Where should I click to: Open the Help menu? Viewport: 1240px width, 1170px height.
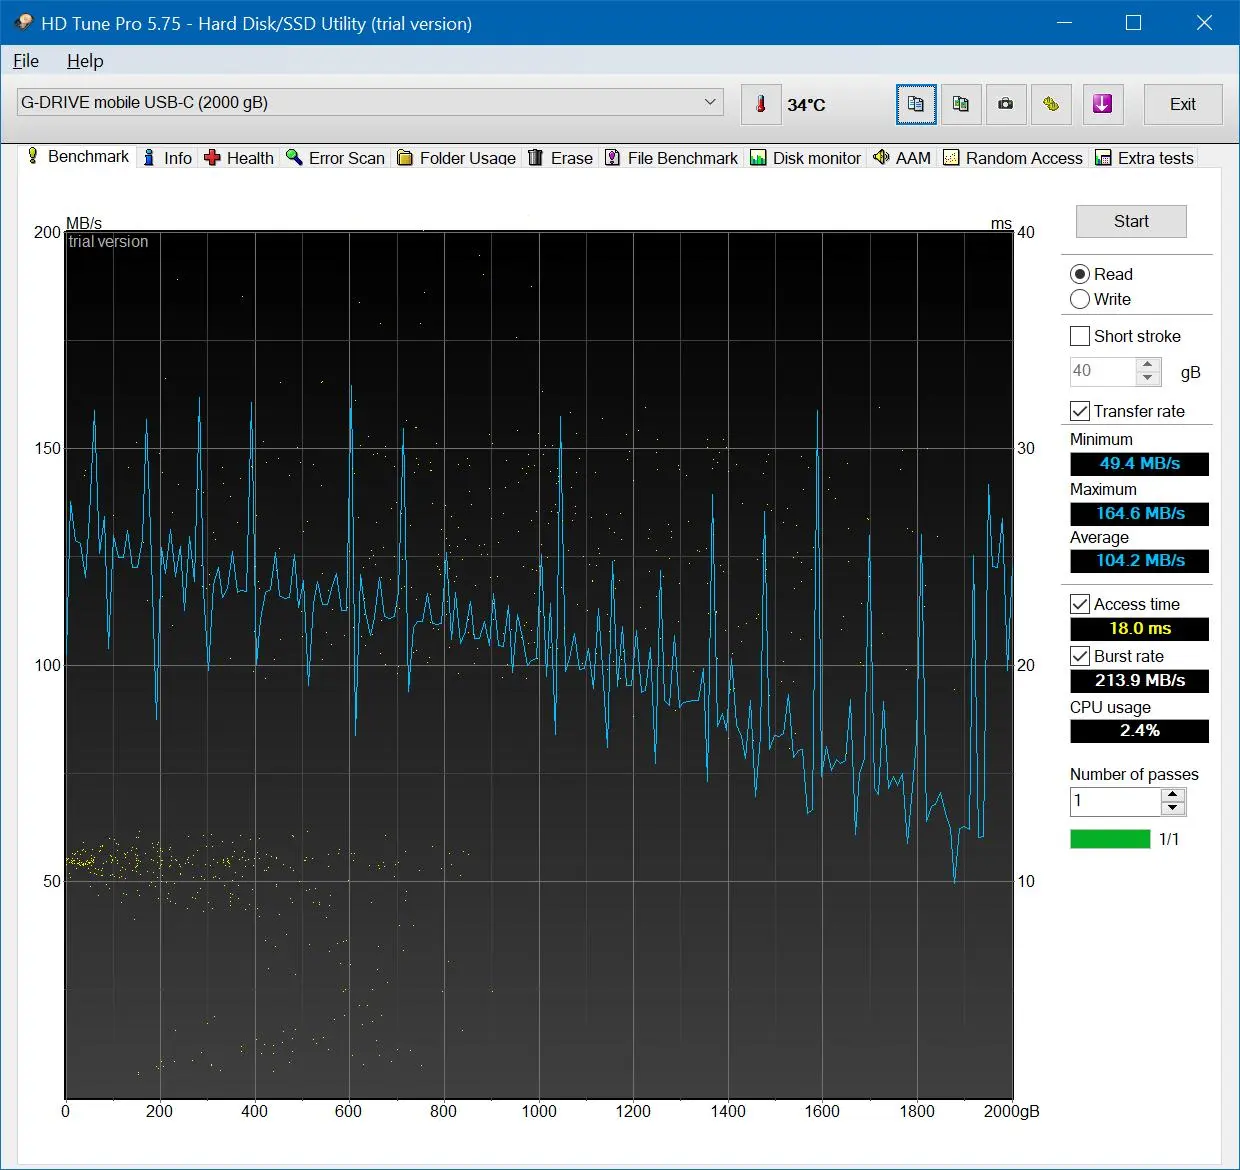(x=85, y=61)
